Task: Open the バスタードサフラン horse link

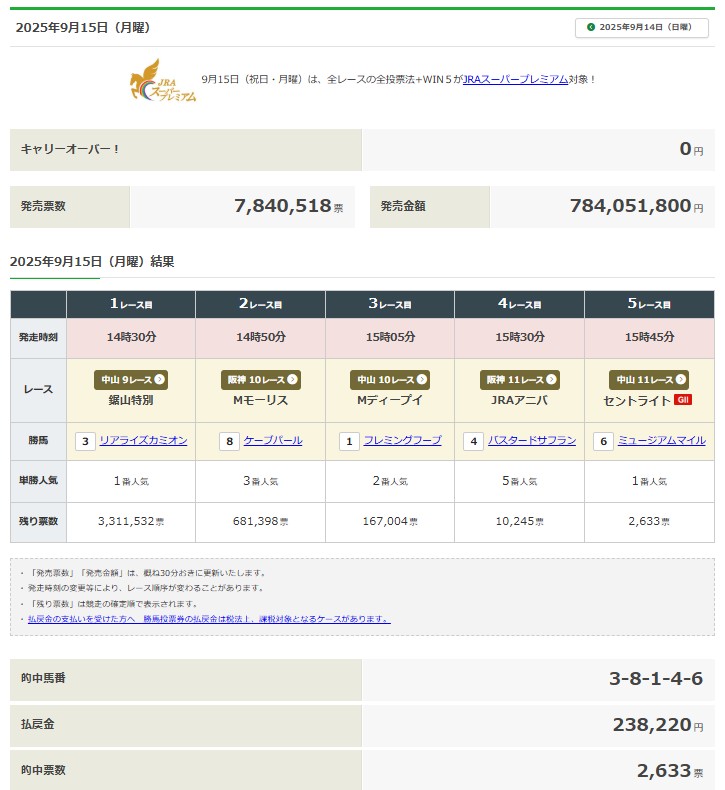Action: click(x=532, y=441)
